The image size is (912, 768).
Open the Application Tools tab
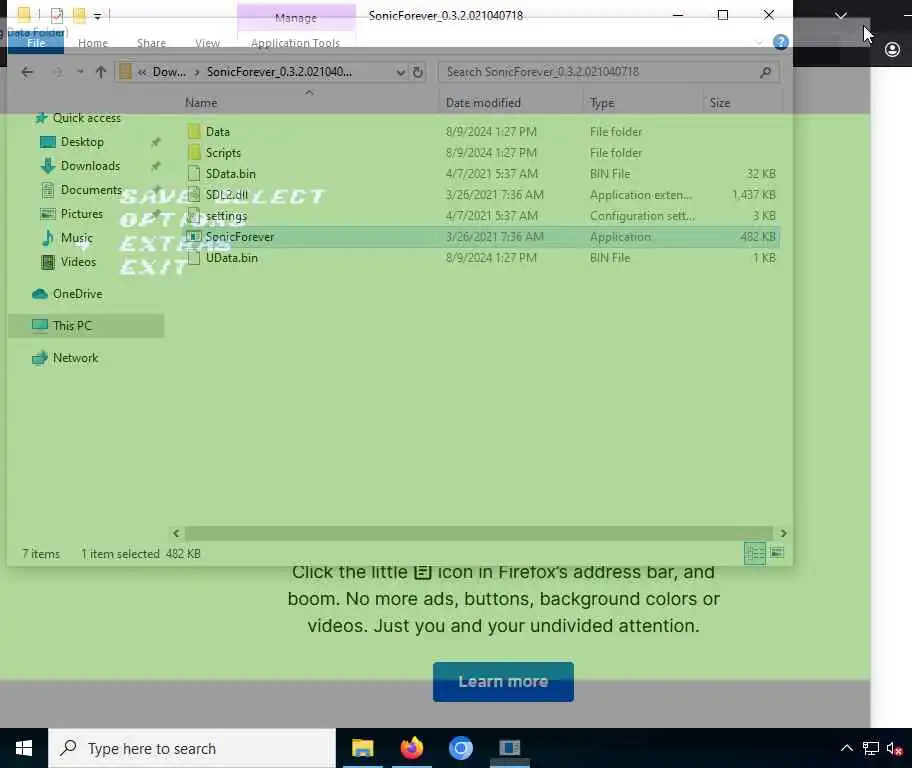point(295,43)
